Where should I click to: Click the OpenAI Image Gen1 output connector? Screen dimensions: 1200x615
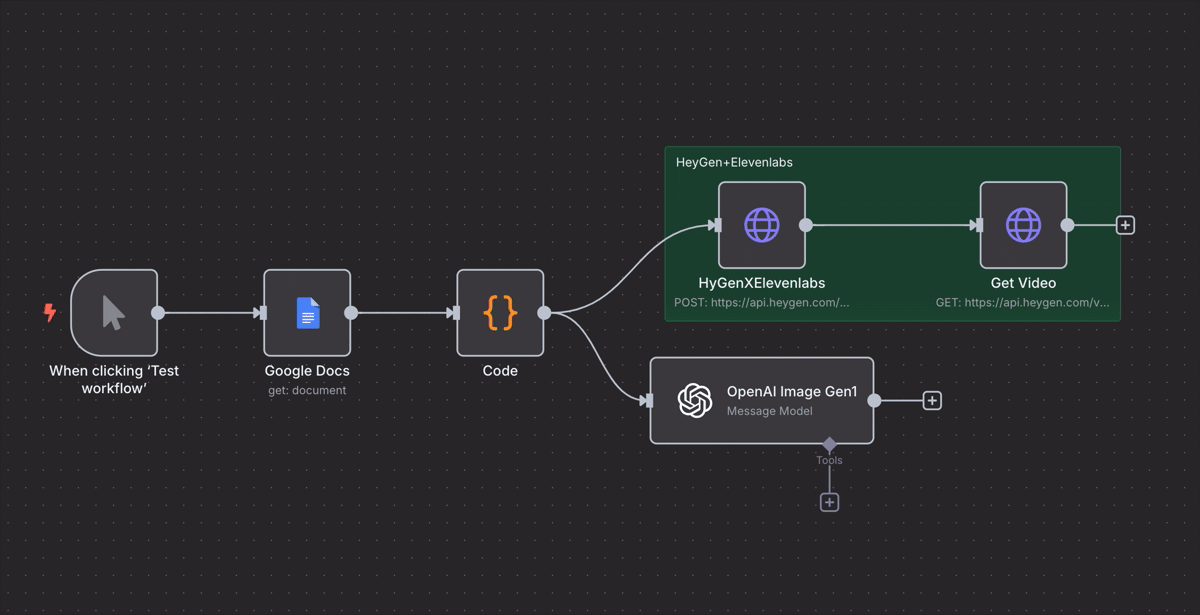pos(874,400)
